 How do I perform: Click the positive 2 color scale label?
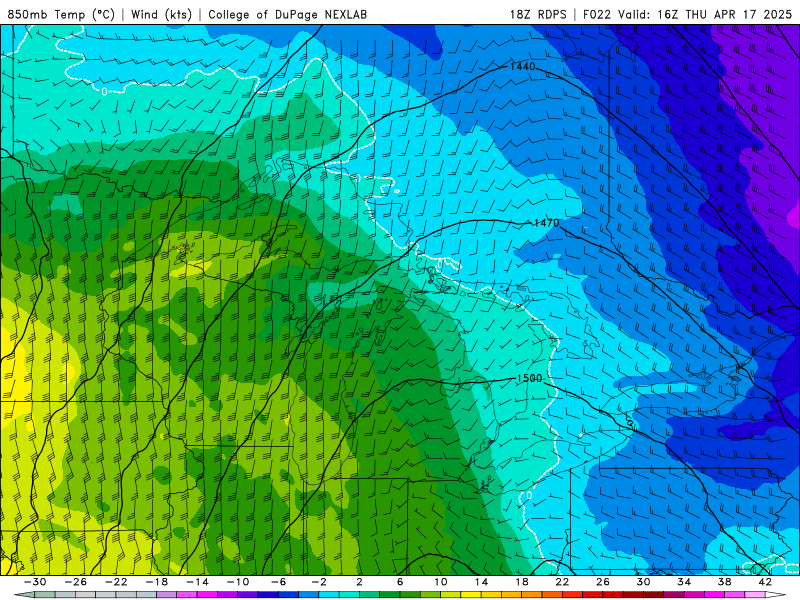click(x=359, y=582)
